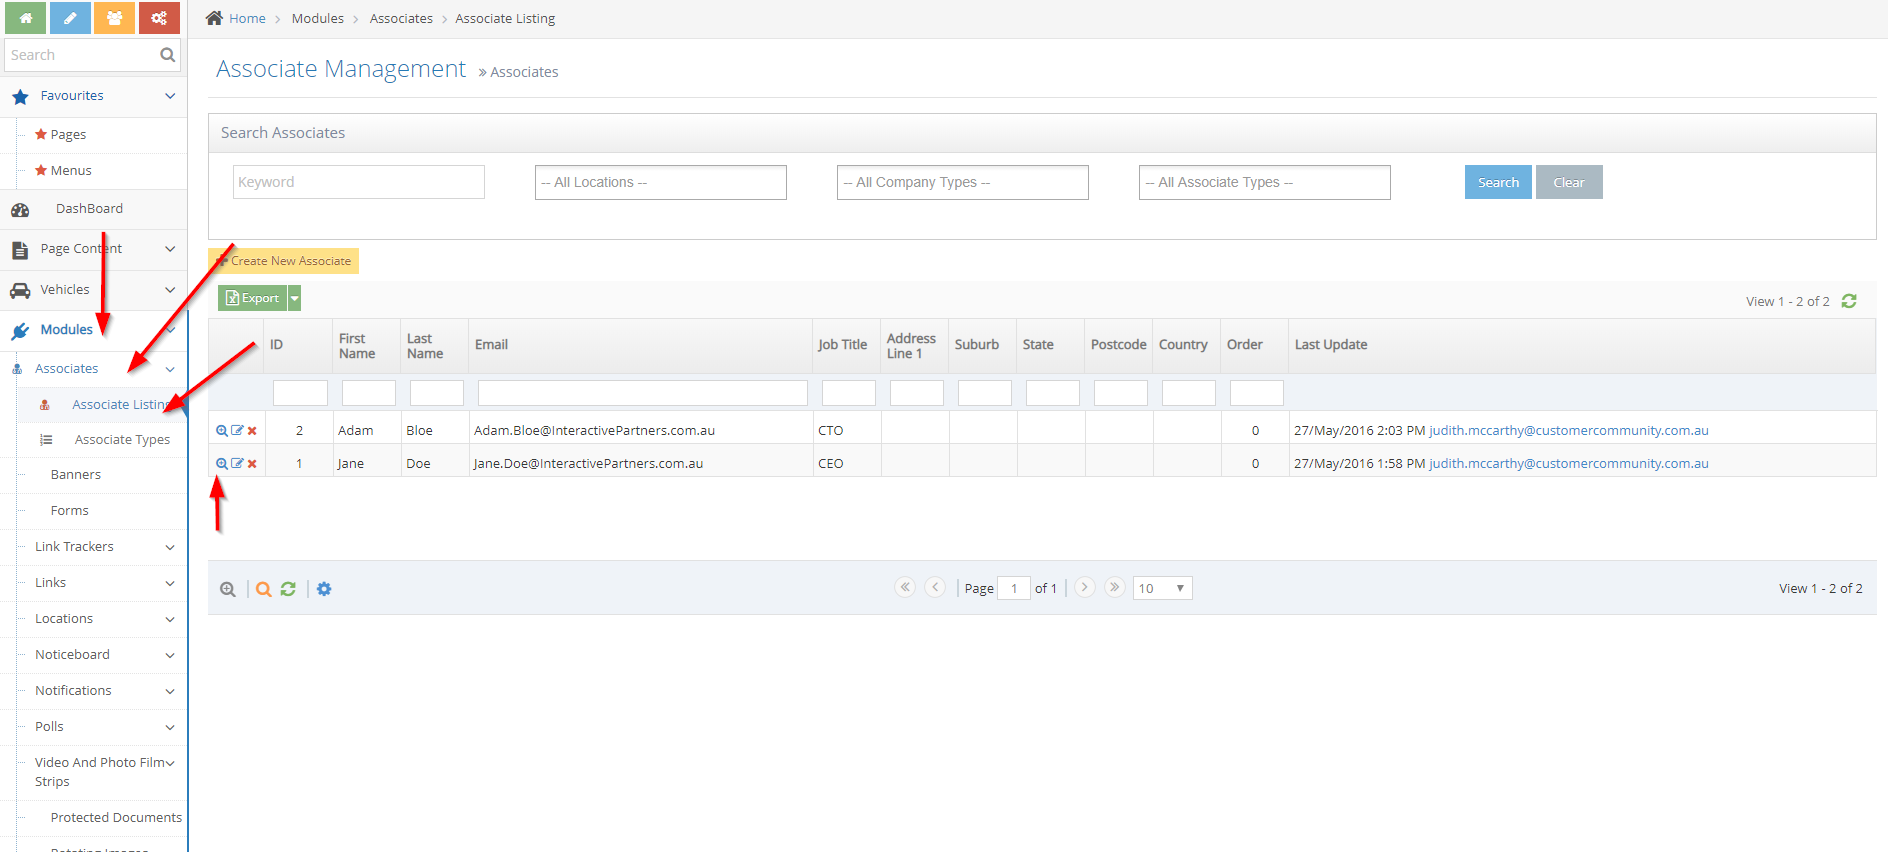1888x852 pixels.
Task: Click the green refresh icon near view count
Action: click(x=1849, y=301)
